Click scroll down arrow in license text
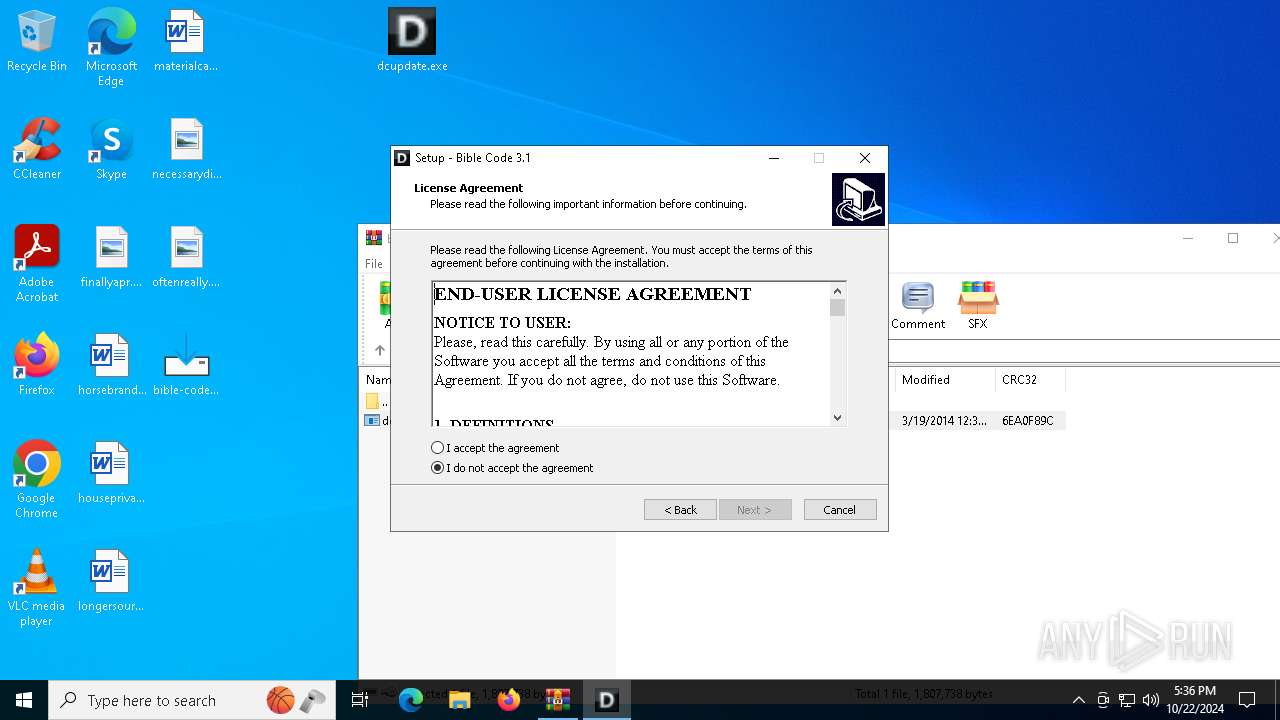 click(837, 418)
